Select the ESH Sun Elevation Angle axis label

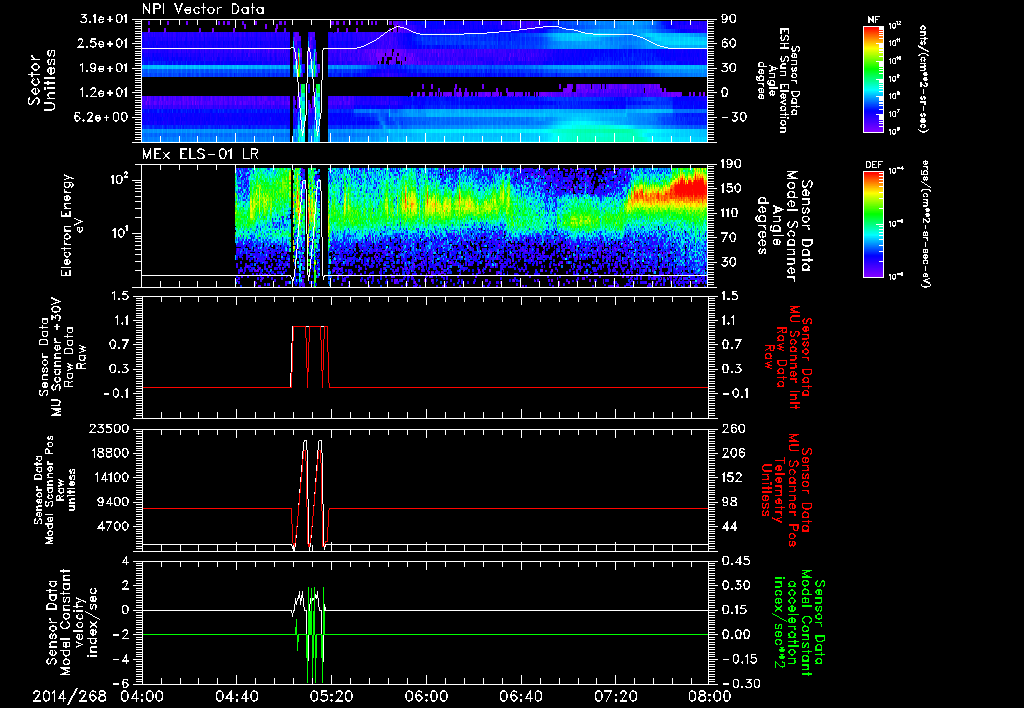coord(783,78)
